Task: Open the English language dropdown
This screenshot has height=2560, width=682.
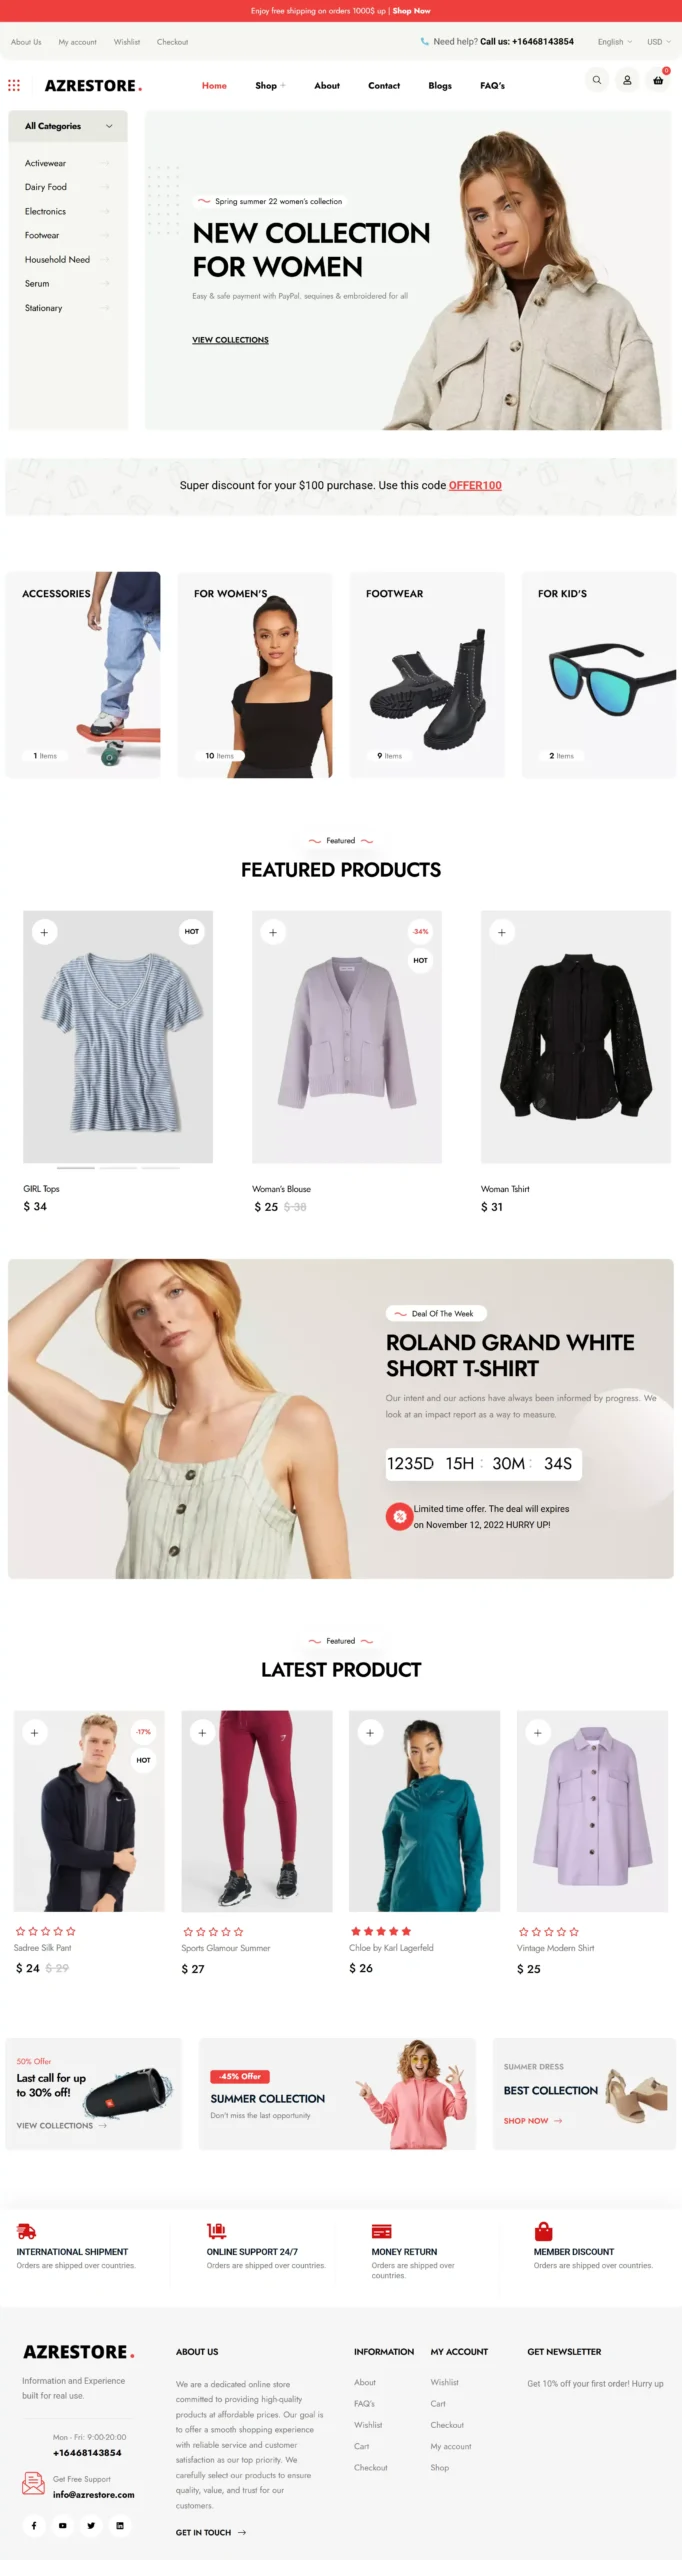Action: (615, 42)
